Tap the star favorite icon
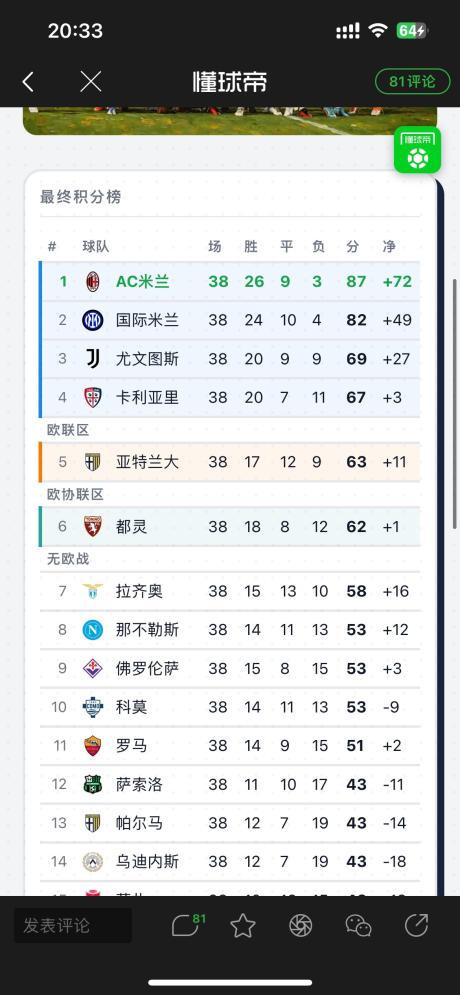This screenshot has width=460, height=995. [x=242, y=926]
